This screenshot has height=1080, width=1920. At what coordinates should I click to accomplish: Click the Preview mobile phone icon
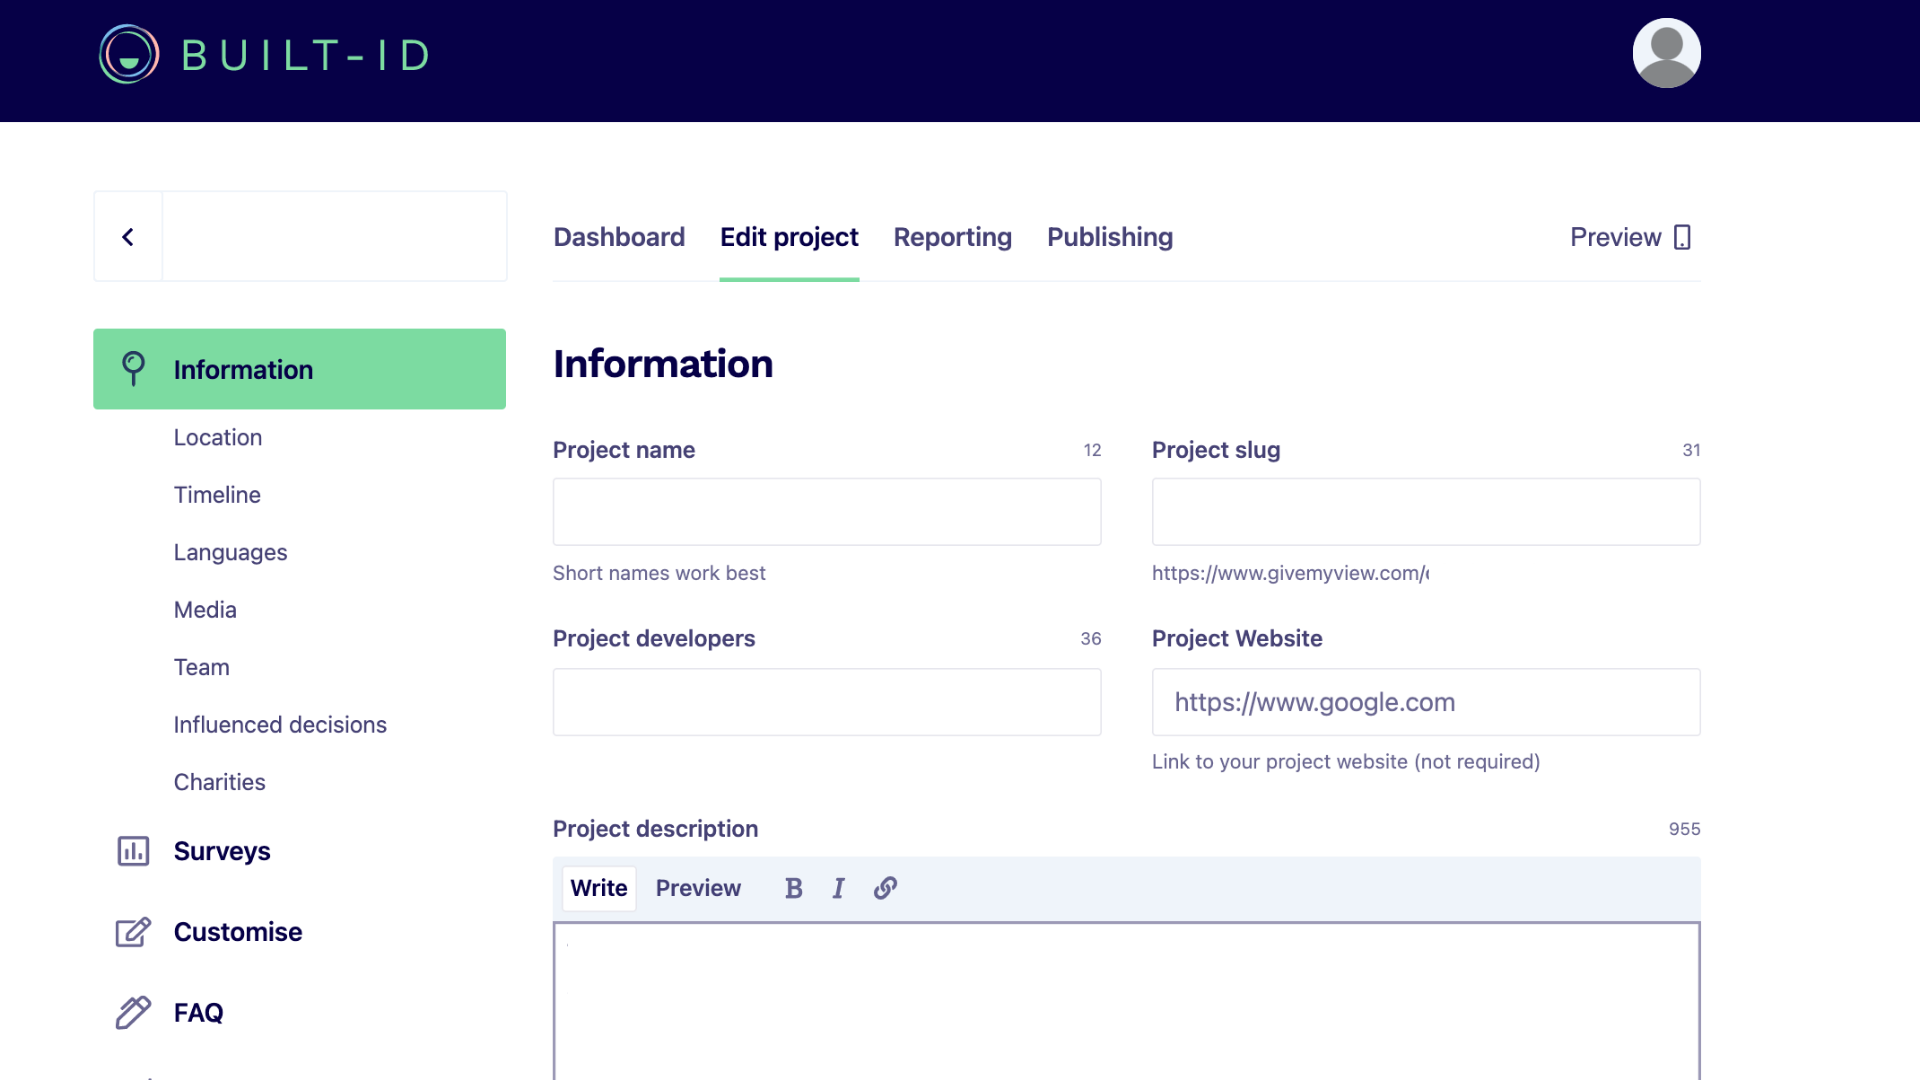[1682, 237]
